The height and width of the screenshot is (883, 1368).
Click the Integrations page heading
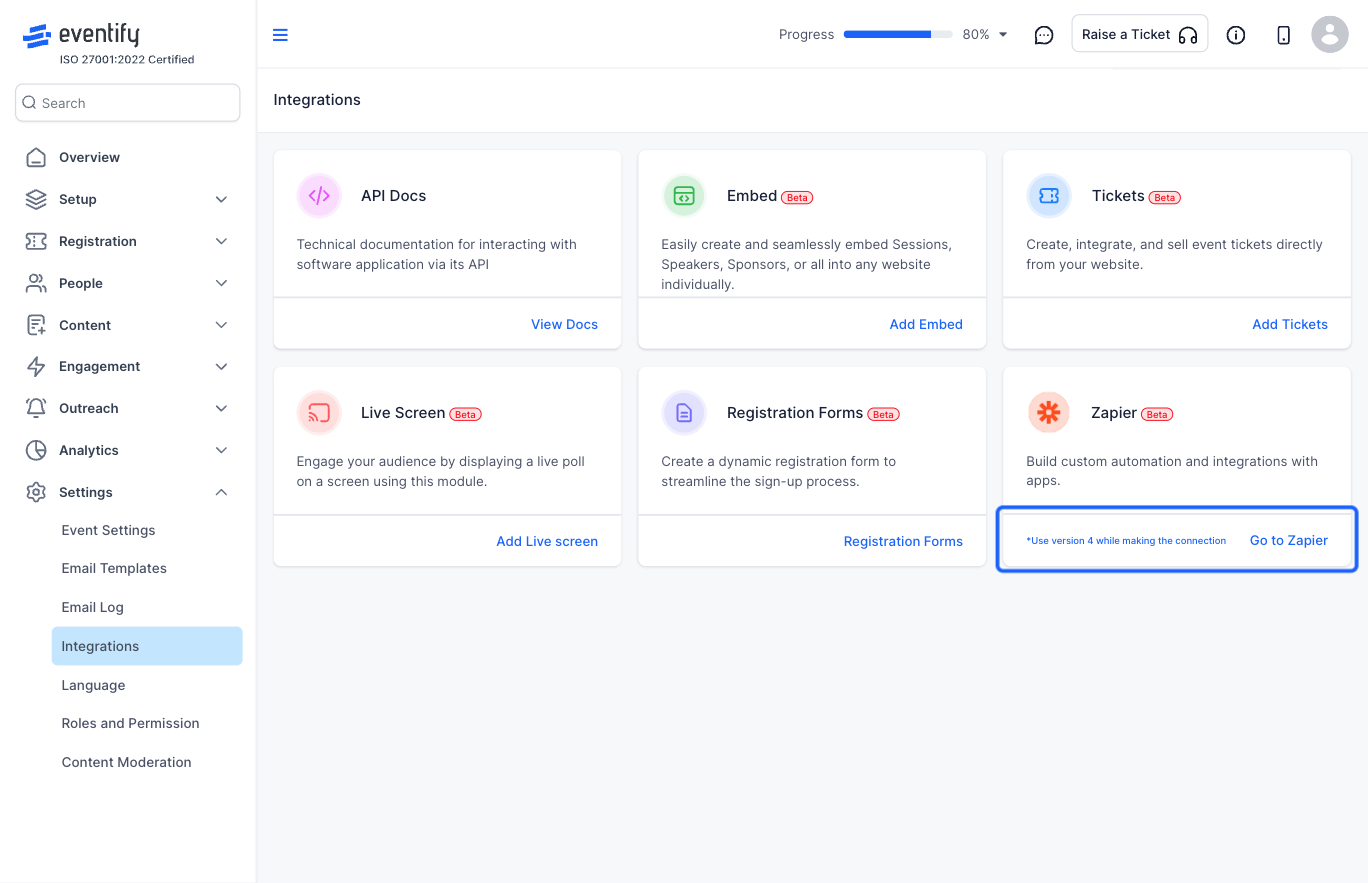click(x=317, y=100)
